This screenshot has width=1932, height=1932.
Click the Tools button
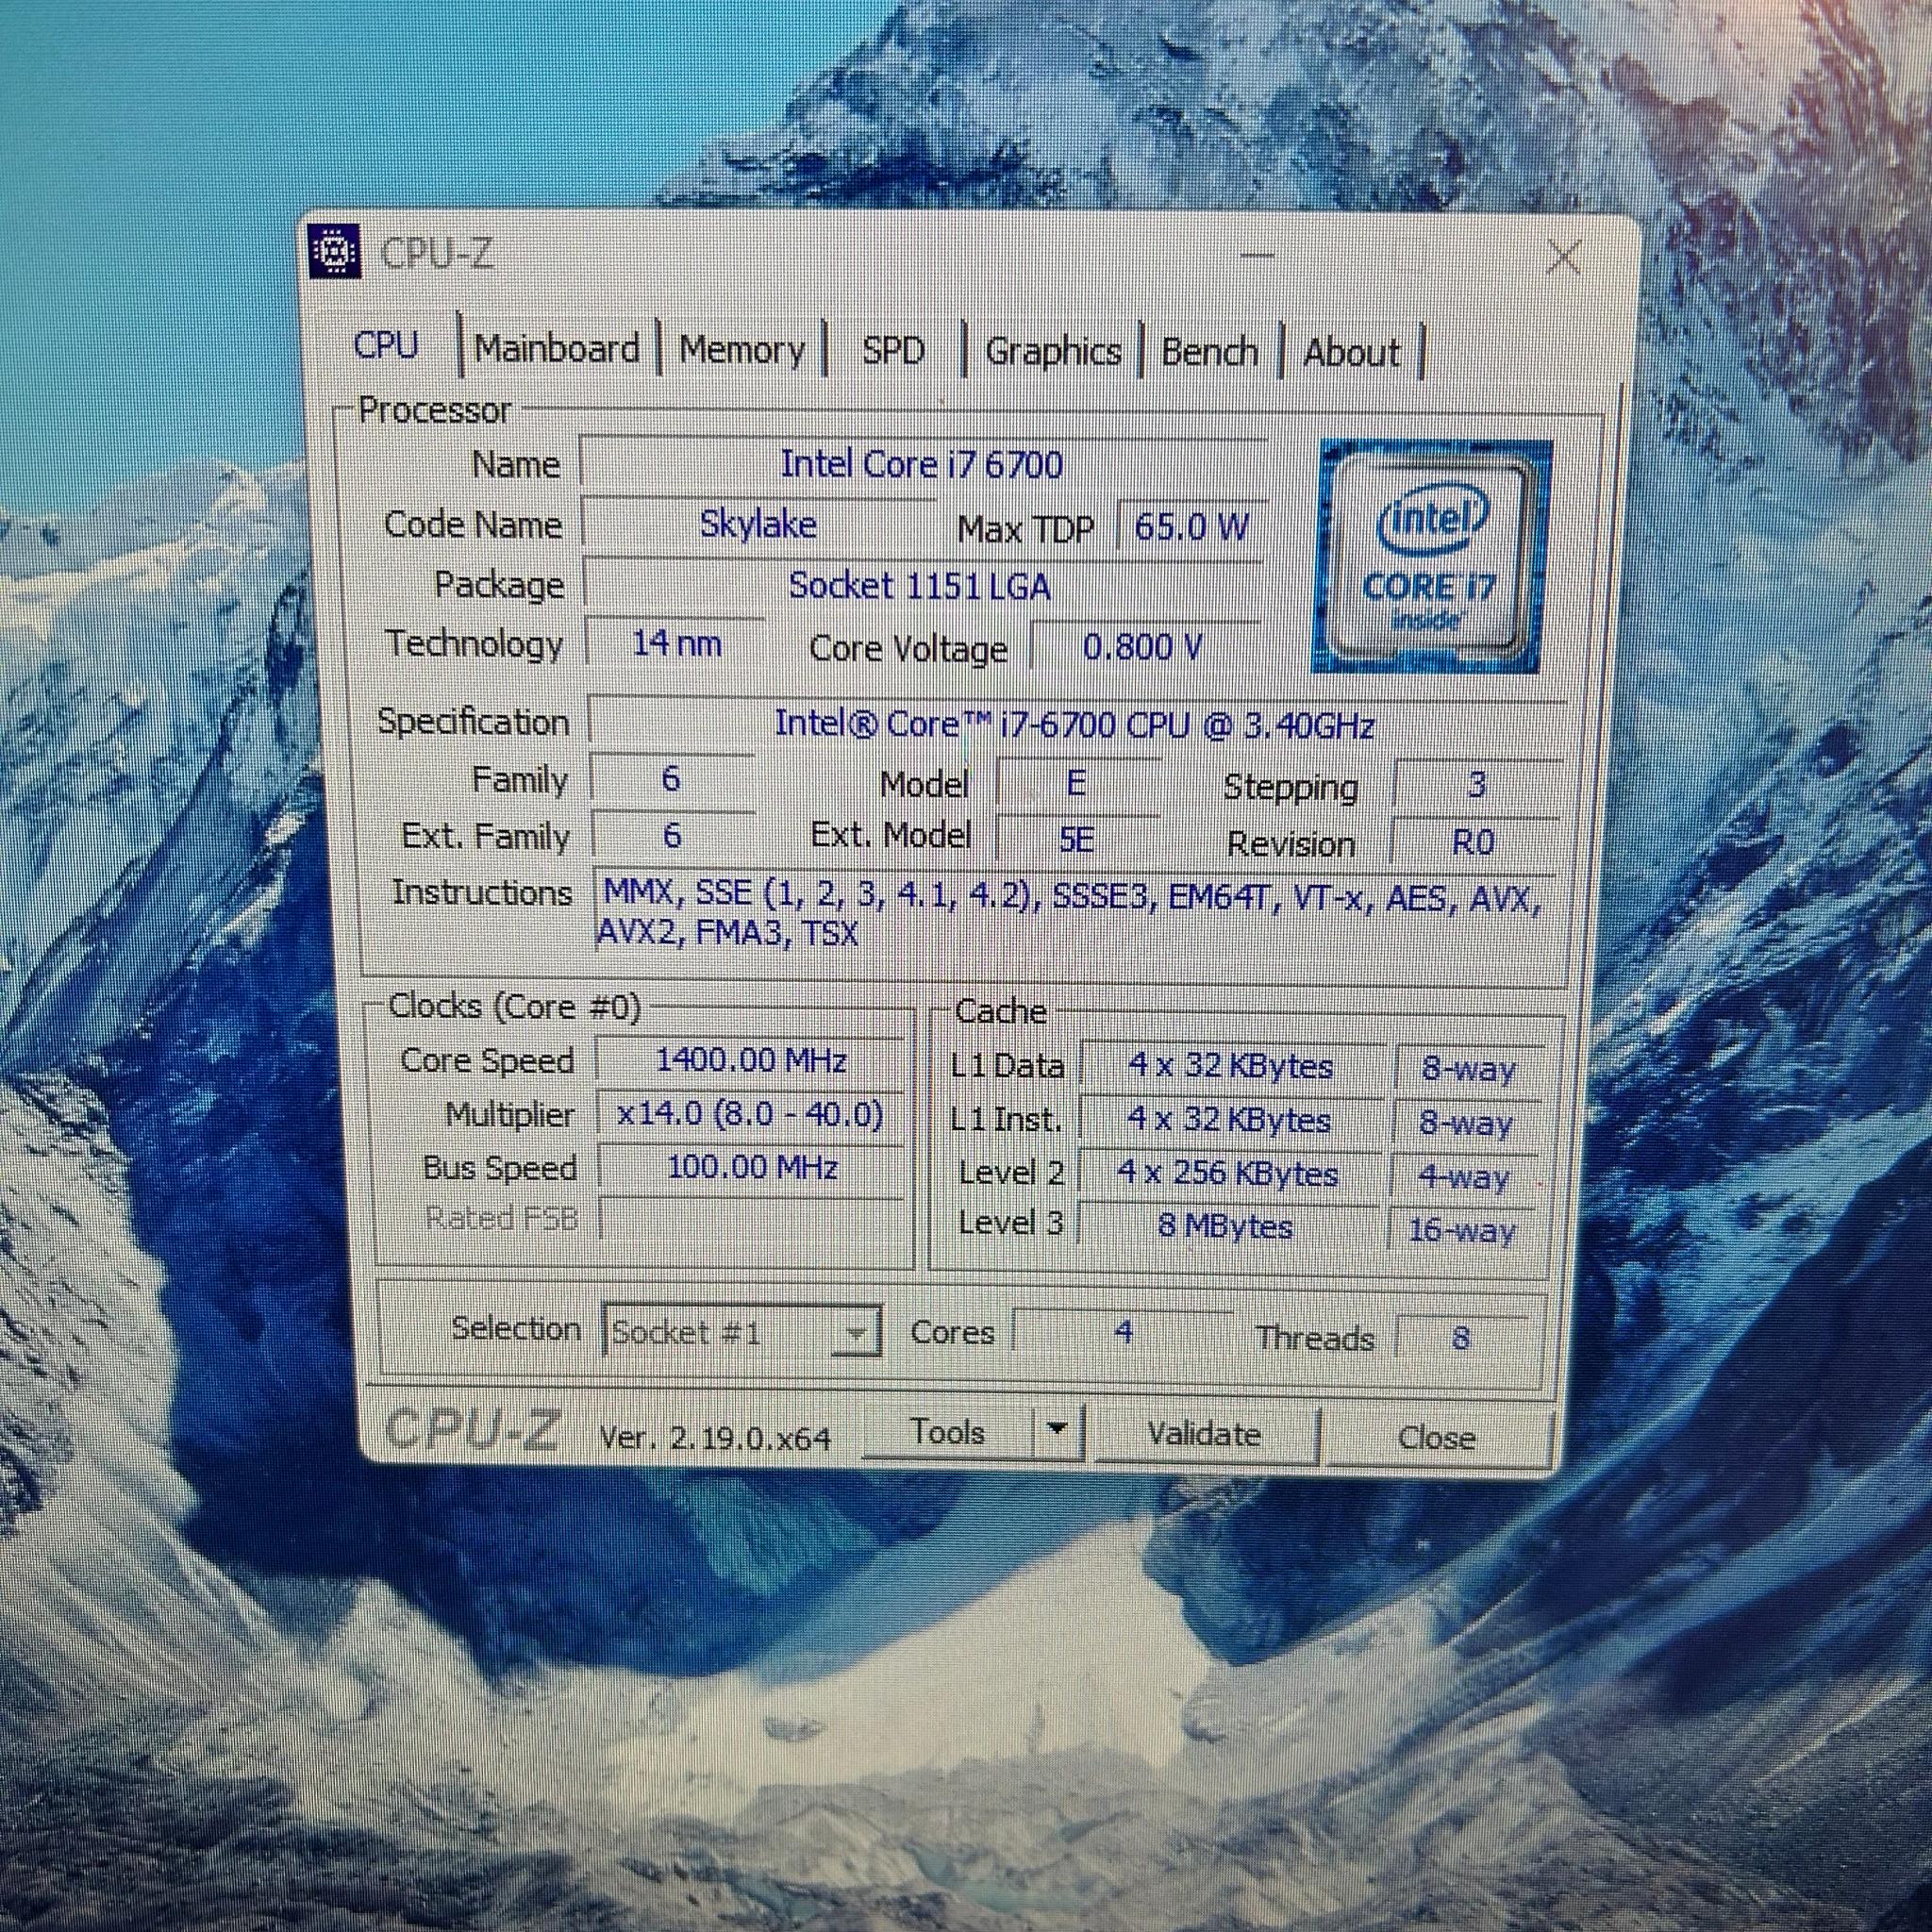(947, 1432)
